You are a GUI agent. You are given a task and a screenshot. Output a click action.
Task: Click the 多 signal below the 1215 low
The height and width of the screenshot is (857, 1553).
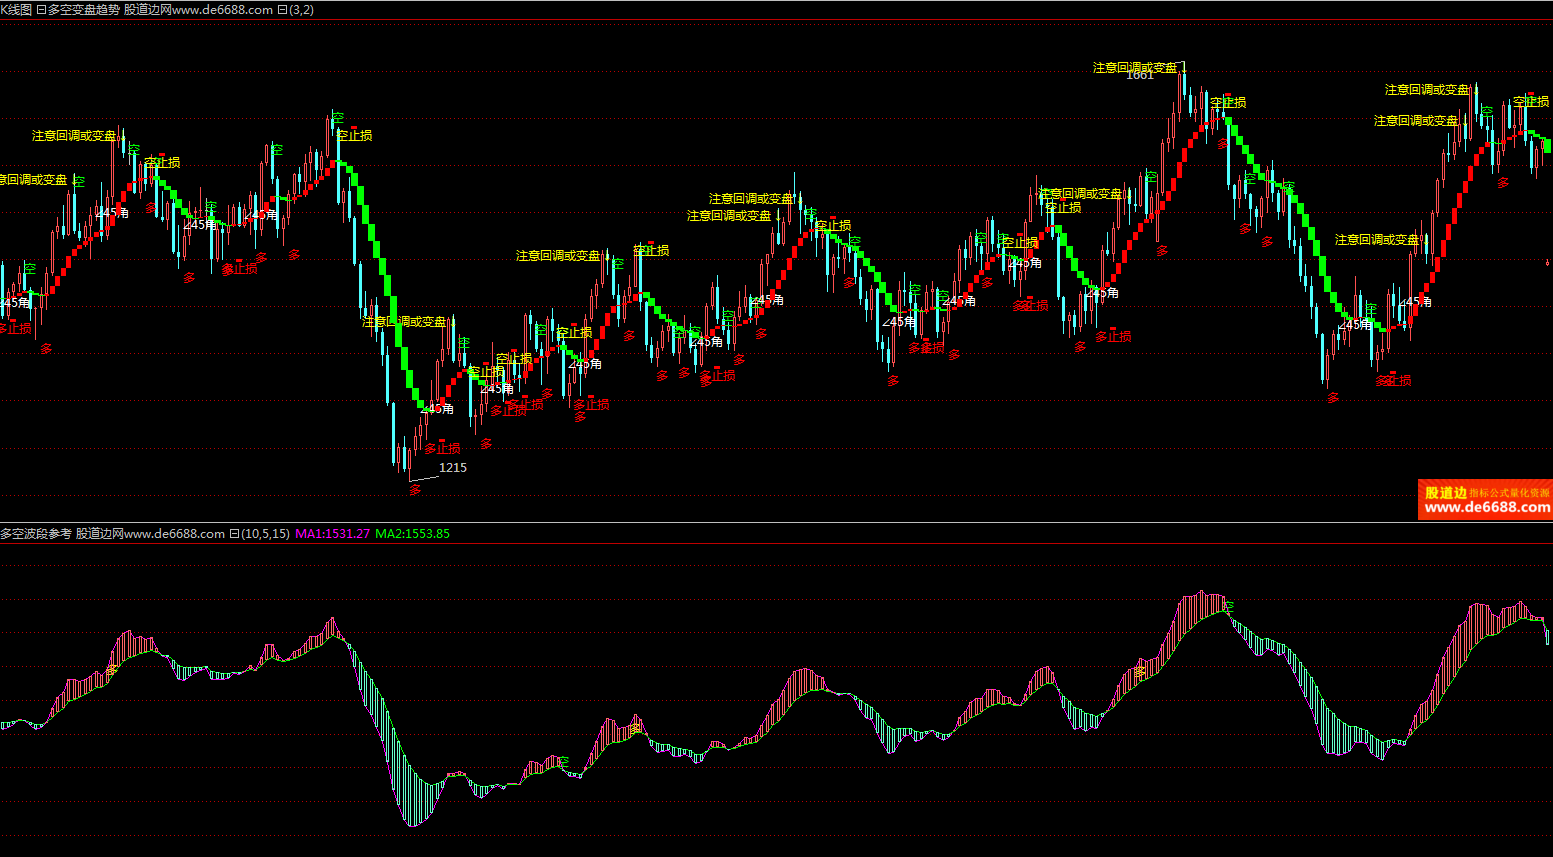[x=415, y=490]
